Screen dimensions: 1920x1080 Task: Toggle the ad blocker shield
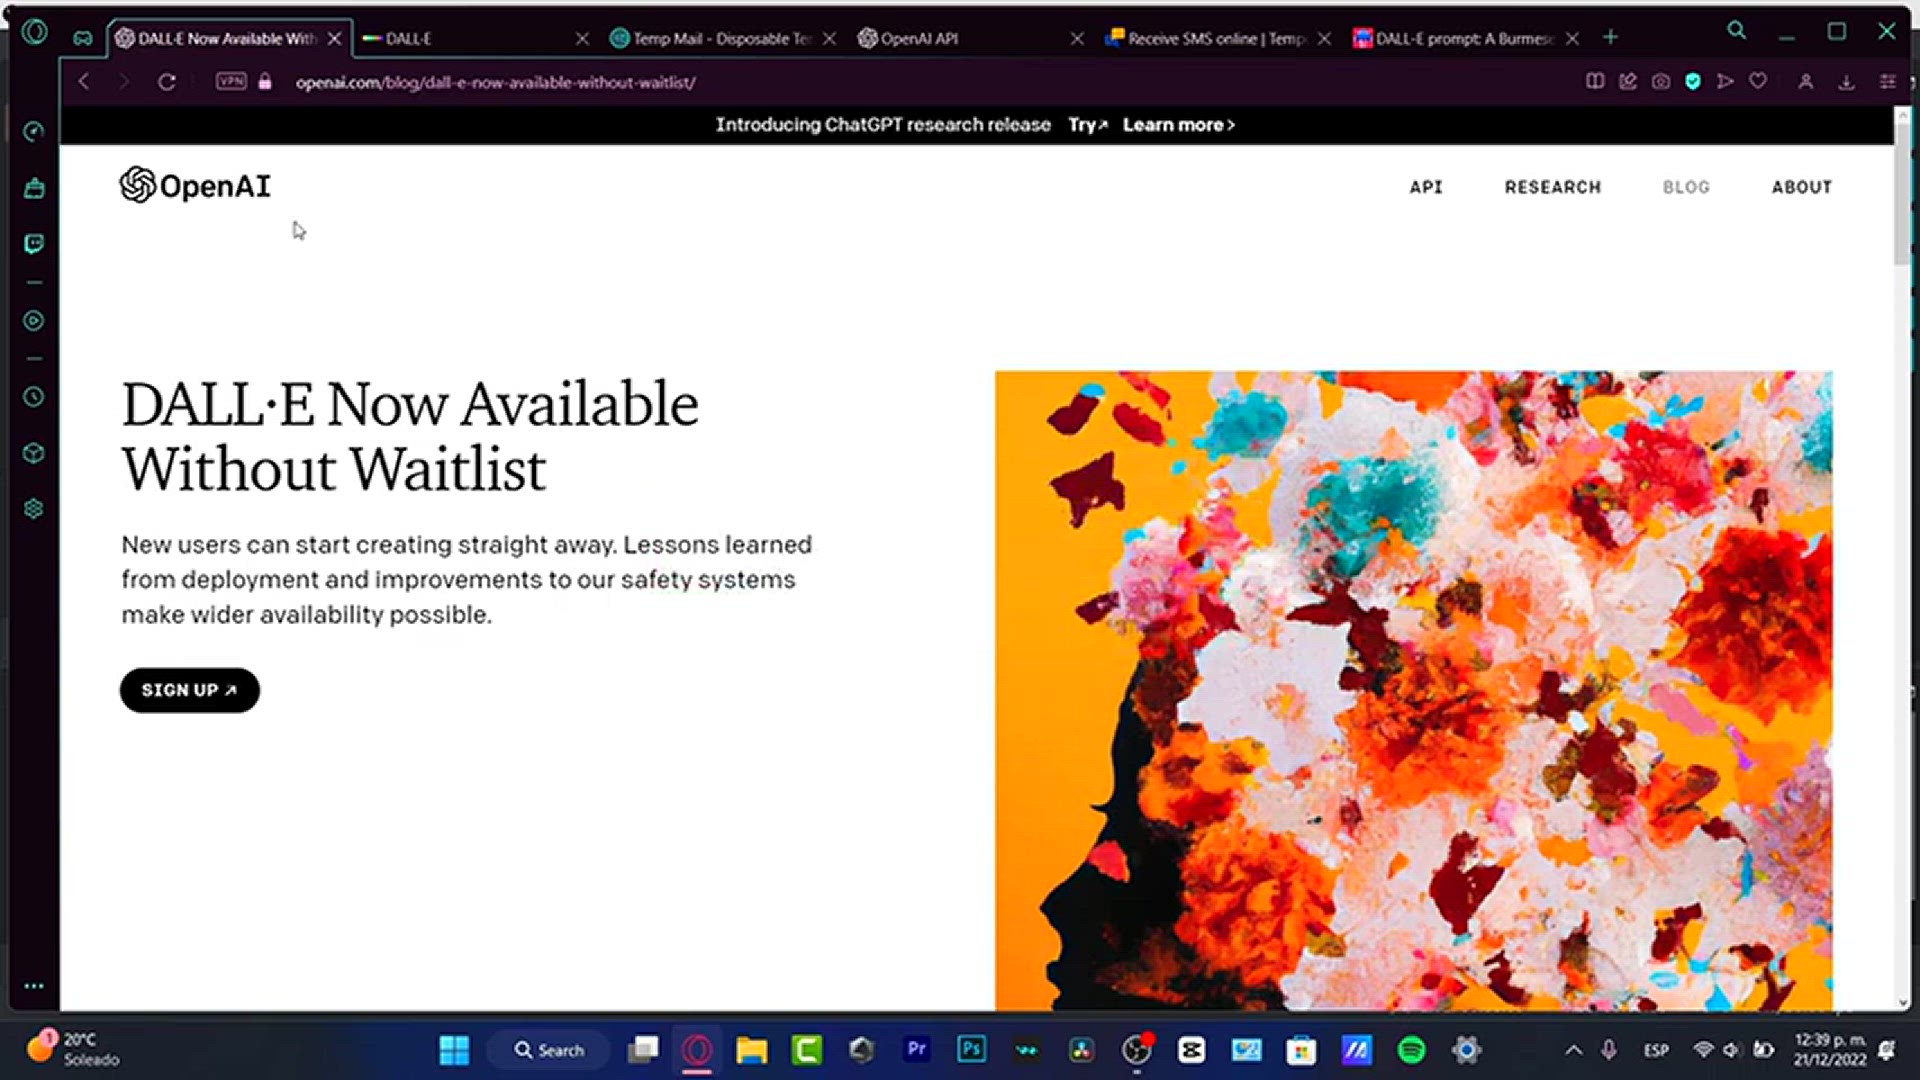(1693, 82)
